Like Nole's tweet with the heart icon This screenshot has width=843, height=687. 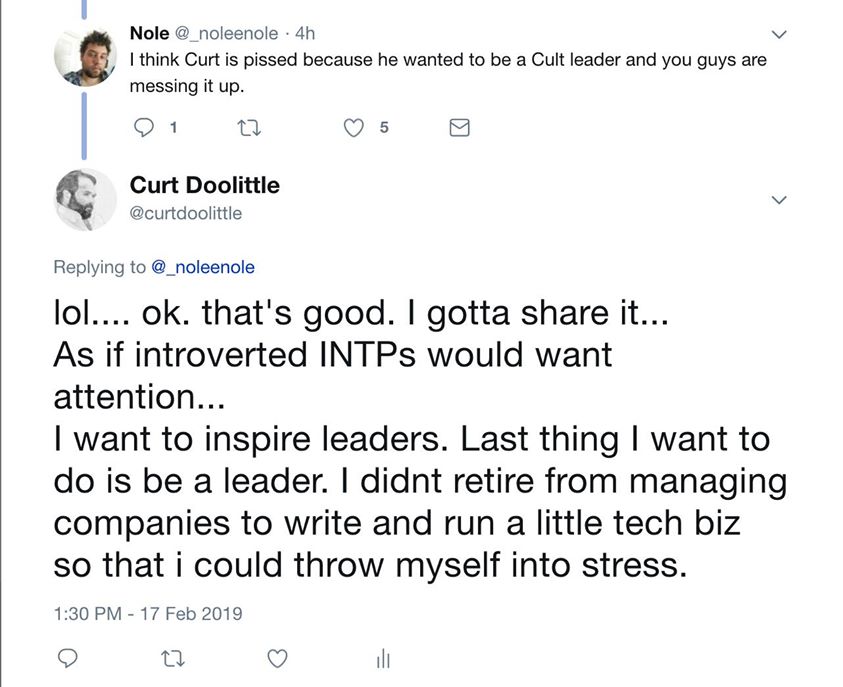353,127
